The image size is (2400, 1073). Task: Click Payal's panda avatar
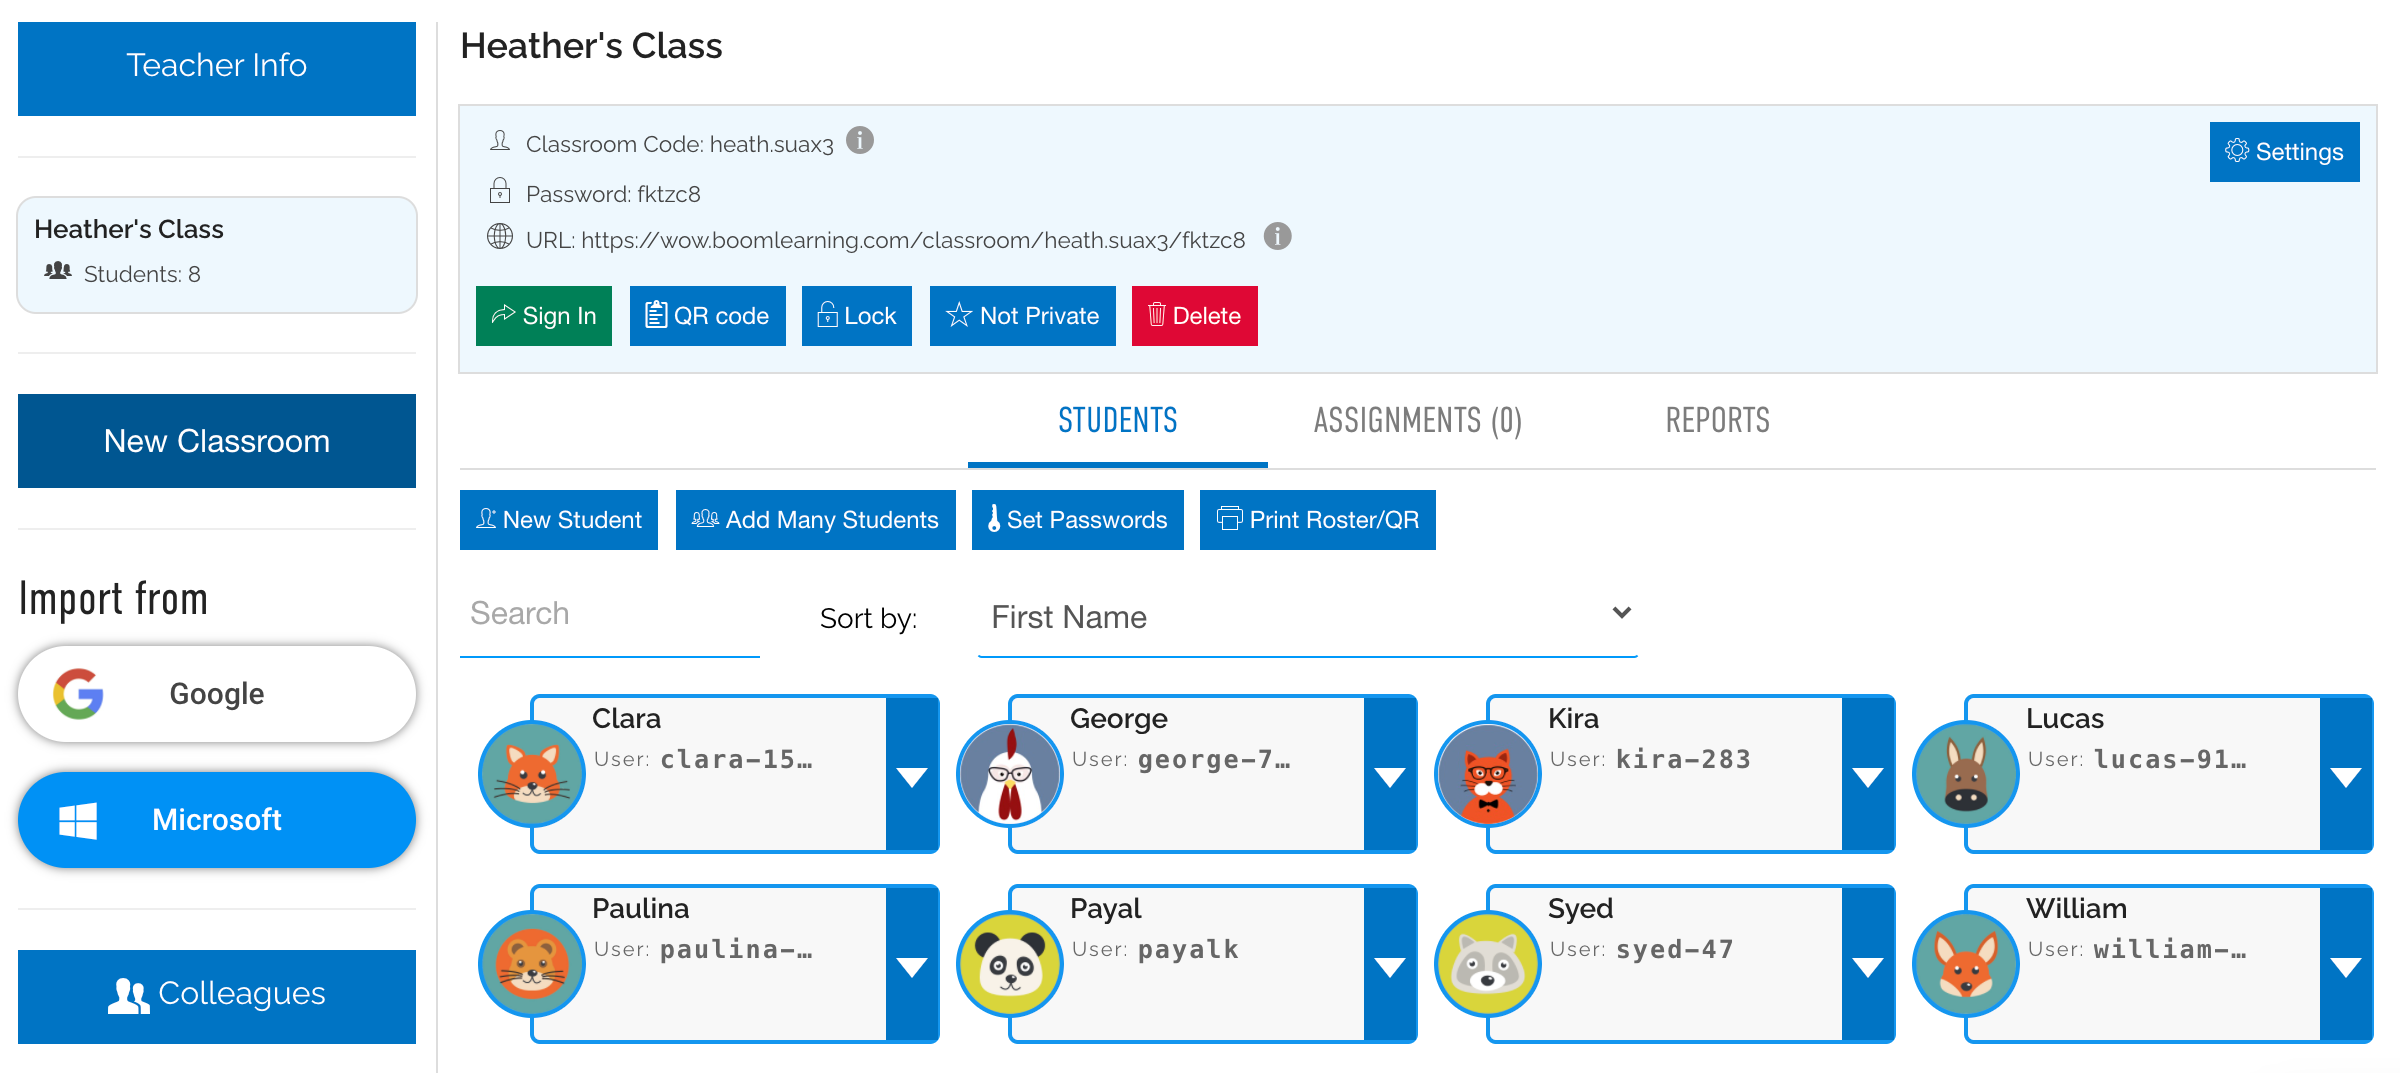click(x=1010, y=964)
